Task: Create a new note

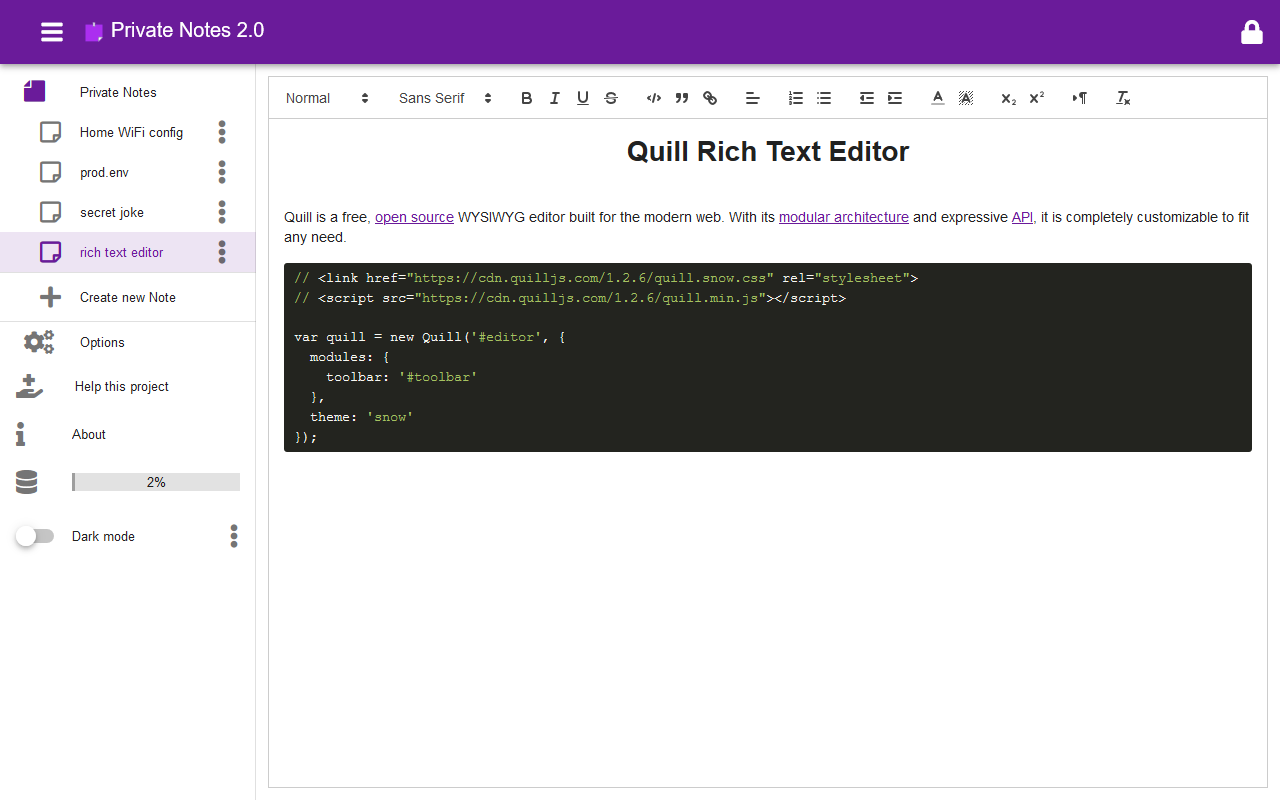Action: (x=128, y=297)
